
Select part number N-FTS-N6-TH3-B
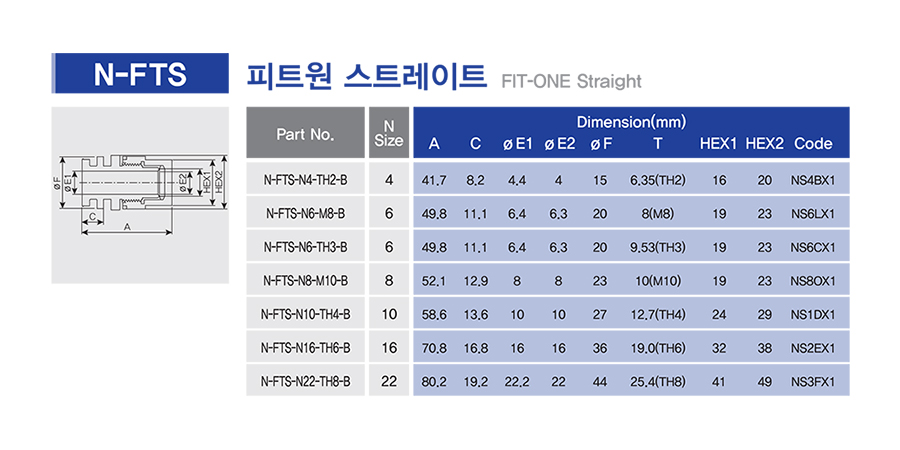click(305, 247)
